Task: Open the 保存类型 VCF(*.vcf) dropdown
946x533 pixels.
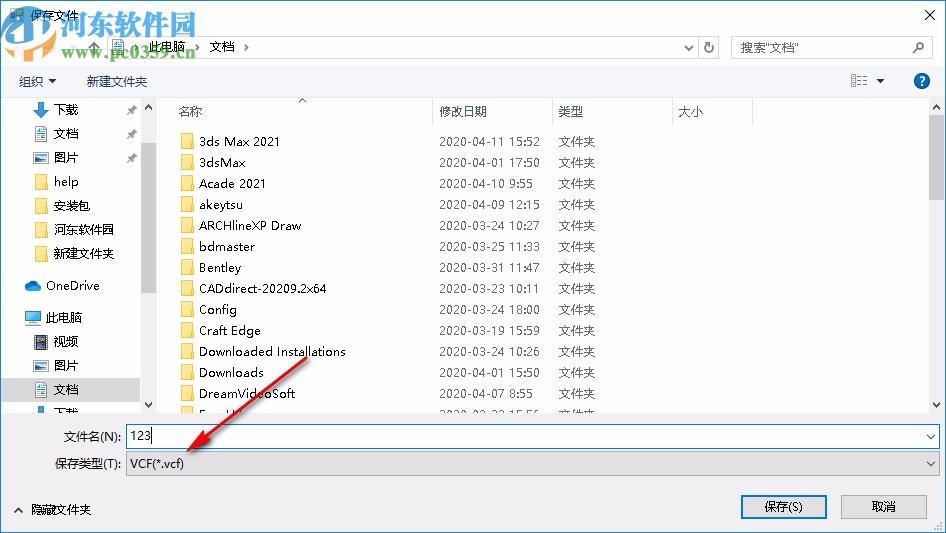Action: tap(532, 464)
